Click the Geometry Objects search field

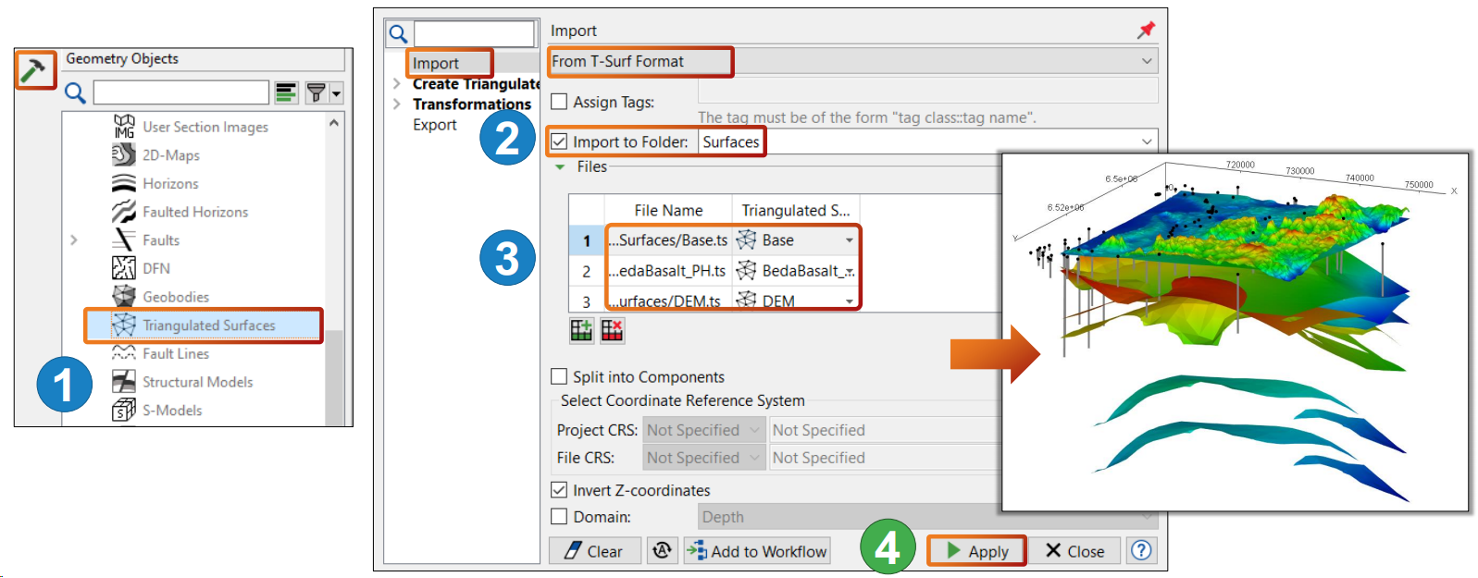[x=180, y=94]
